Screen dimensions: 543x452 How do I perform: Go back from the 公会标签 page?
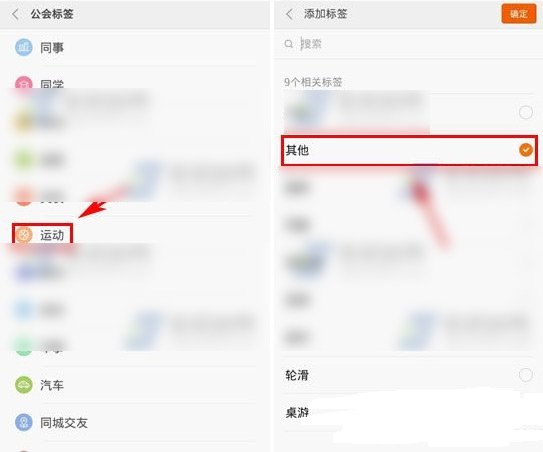pyautogui.click(x=15, y=14)
